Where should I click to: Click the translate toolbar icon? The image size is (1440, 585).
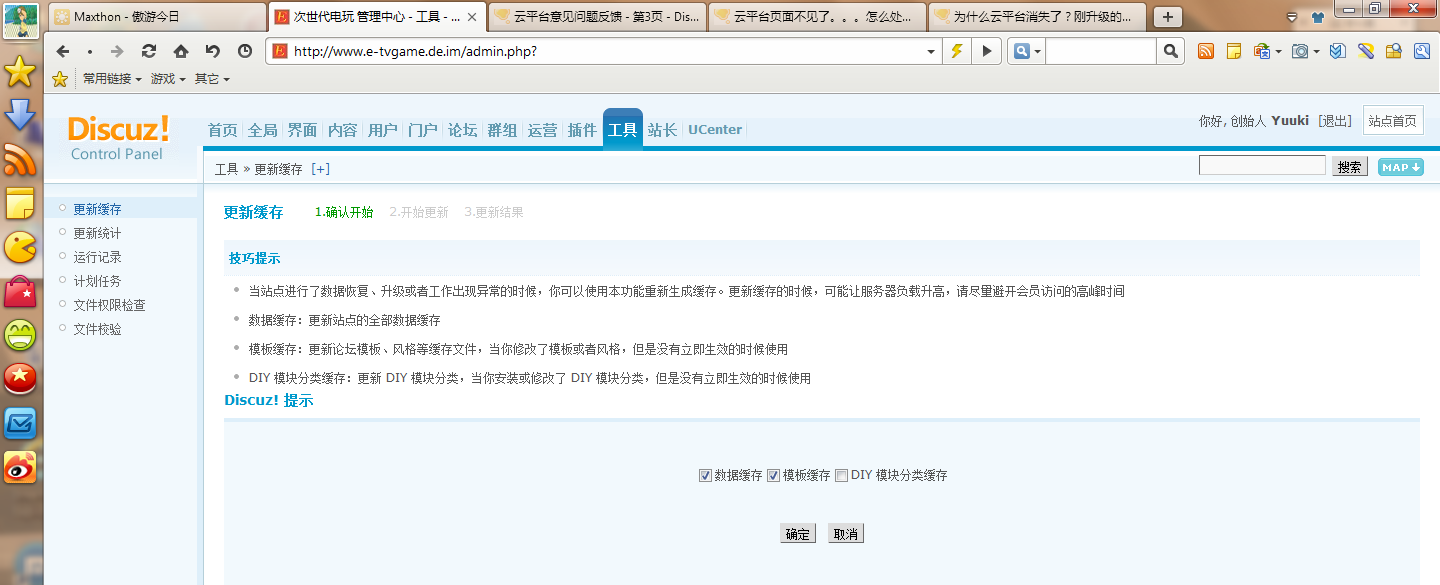click(x=1260, y=51)
